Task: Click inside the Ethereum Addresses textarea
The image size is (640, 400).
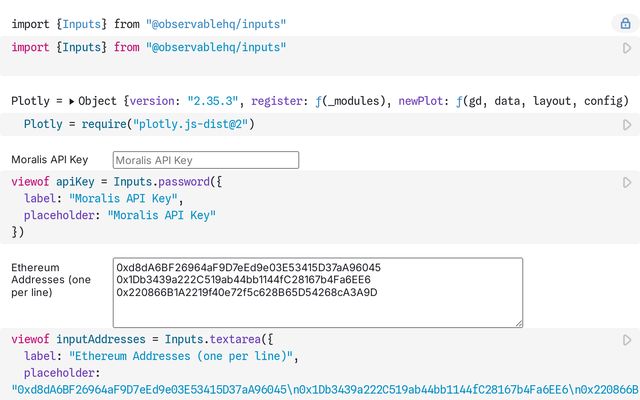Action: (x=318, y=293)
